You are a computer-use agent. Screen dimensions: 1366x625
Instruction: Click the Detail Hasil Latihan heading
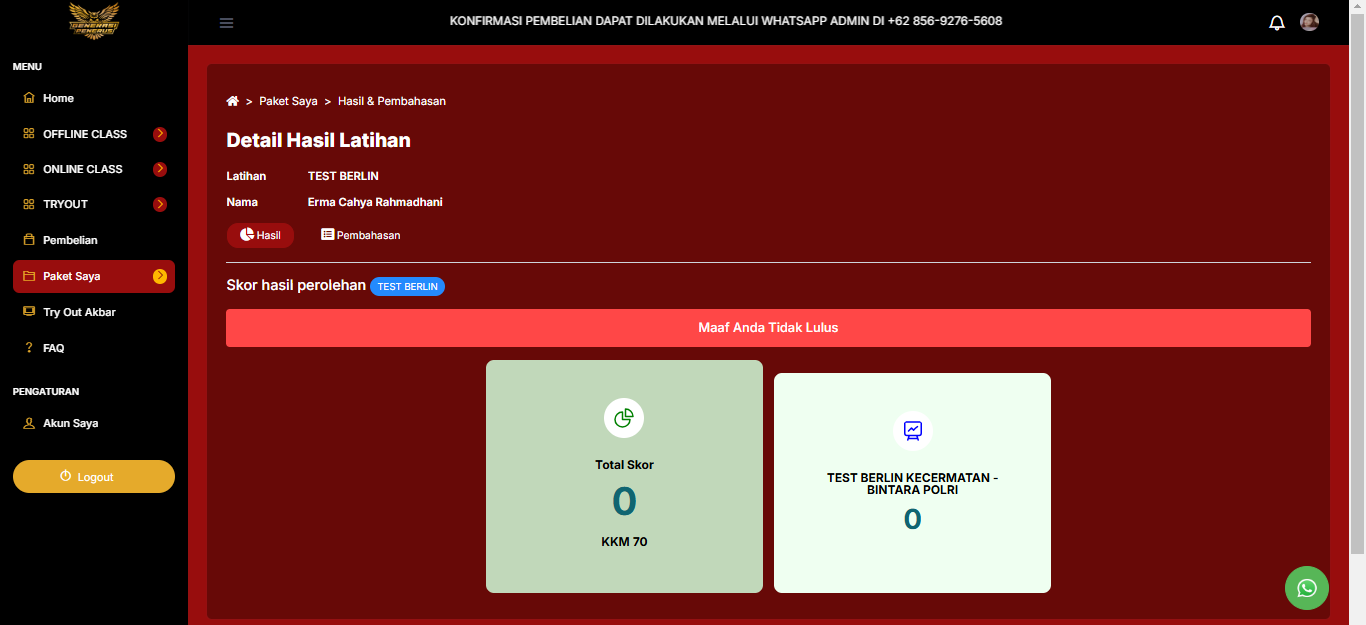pos(318,140)
